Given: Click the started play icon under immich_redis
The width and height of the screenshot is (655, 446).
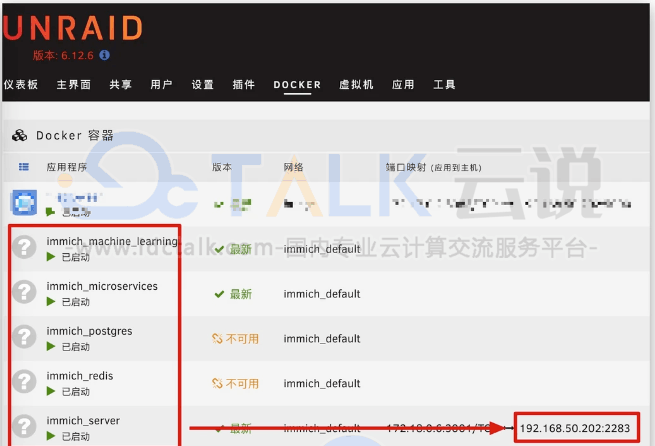Looking at the screenshot, I should [x=51, y=391].
